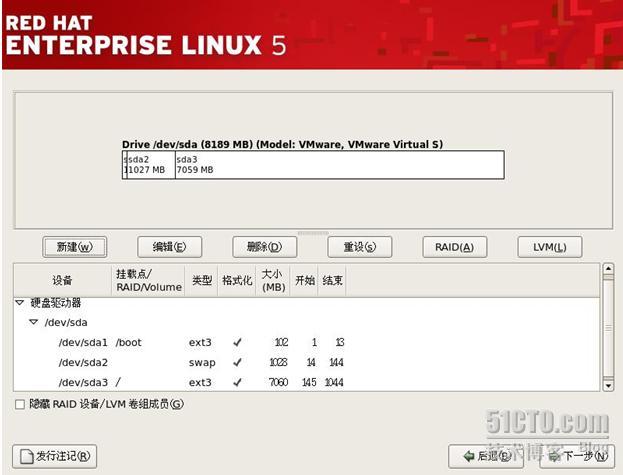Viewport: 623px width, 475px height.
Task: Click ext3 type in /dev/sda3 row
Action: pyautogui.click(x=200, y=382)
